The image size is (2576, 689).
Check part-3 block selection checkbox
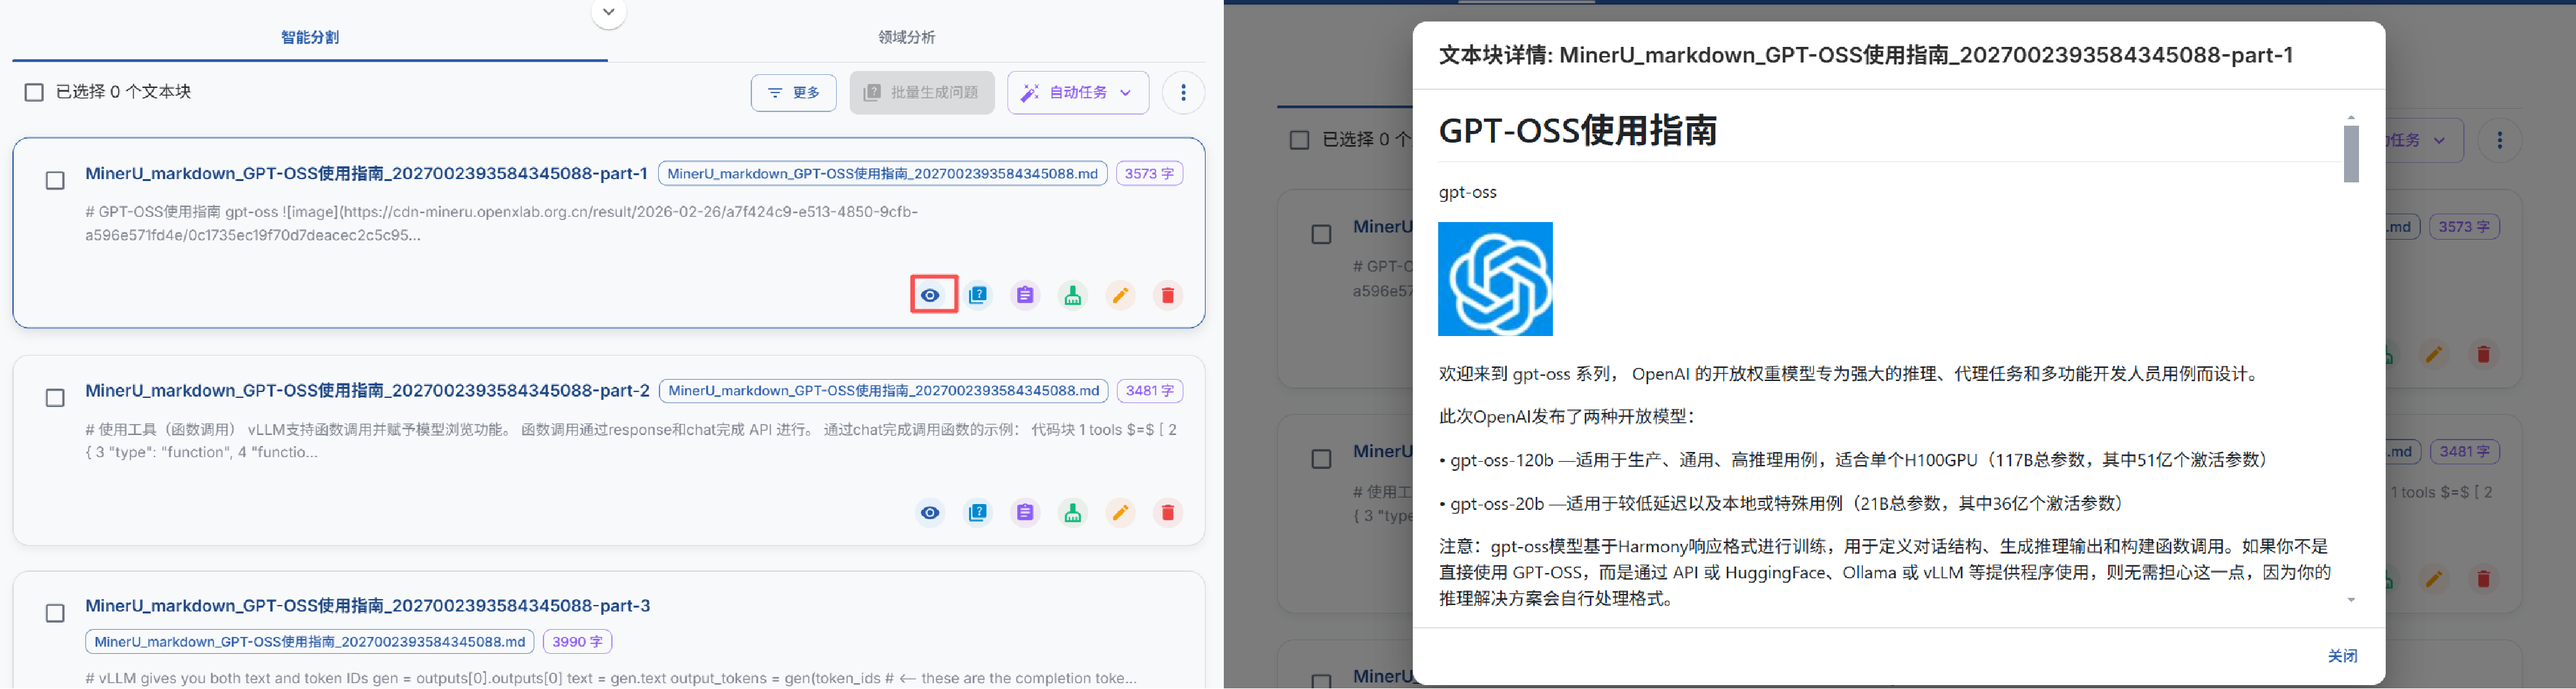(55, 613)
